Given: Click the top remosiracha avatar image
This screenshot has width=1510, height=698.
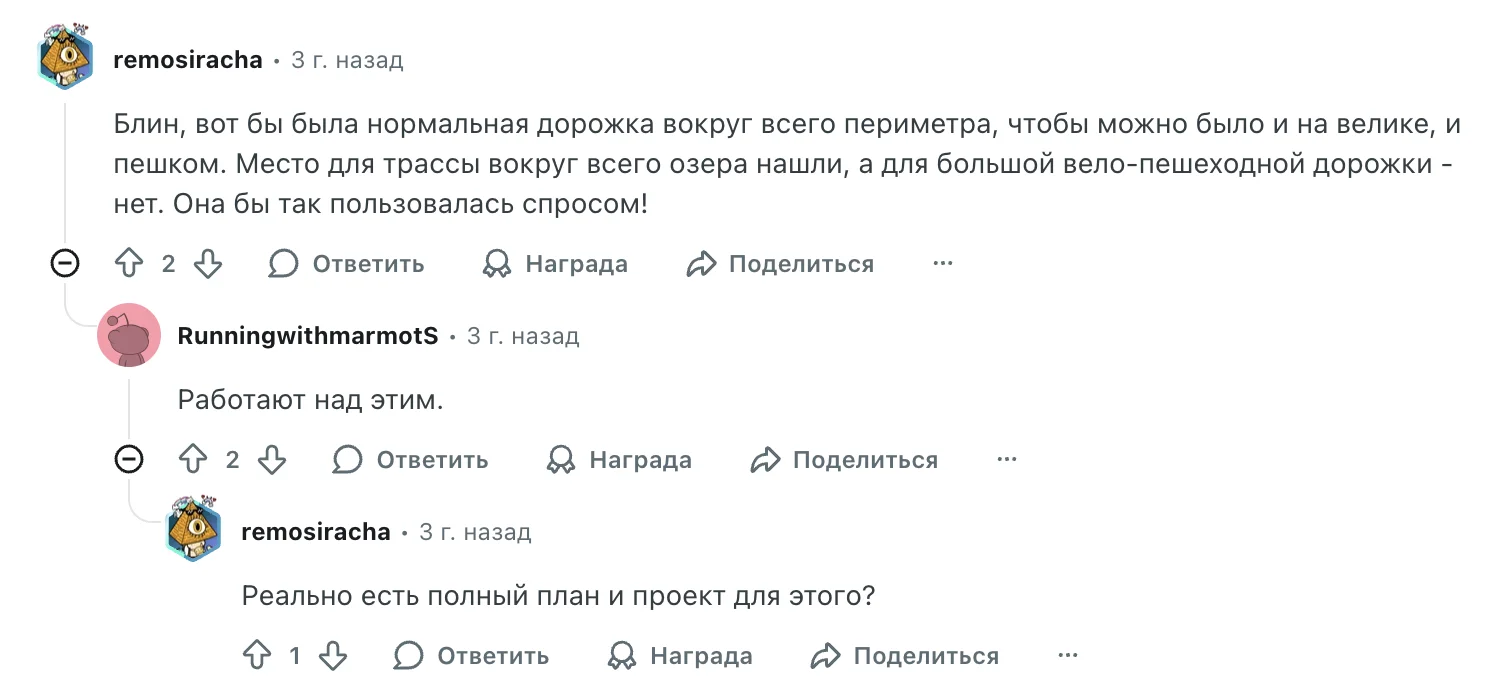Looking at the screenshot, I should click(x=65, y=58).
